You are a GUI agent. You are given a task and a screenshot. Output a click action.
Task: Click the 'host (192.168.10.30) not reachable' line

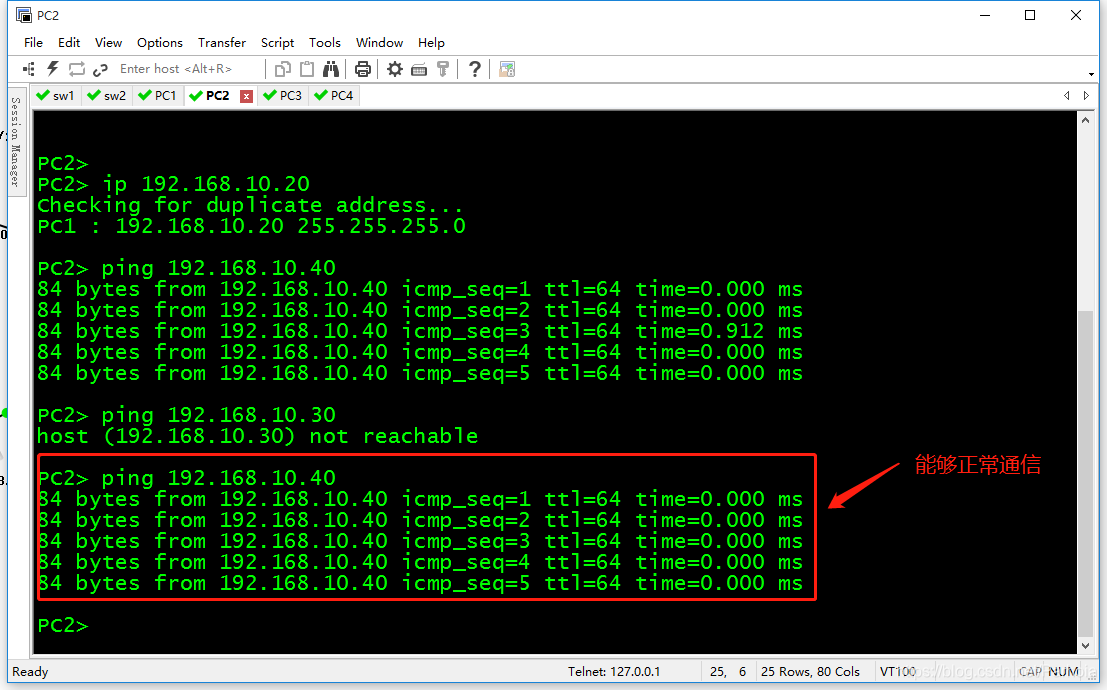pyautogui.click(x=258, y=436)
